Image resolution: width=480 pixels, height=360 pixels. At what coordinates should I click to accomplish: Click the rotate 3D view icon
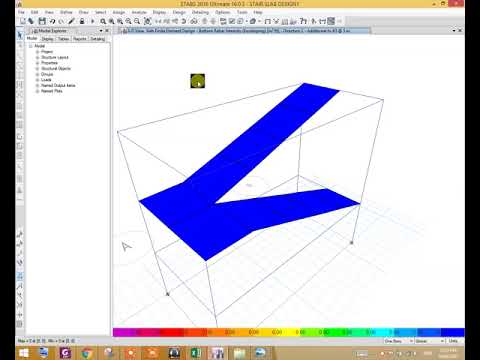pyautogui.click(x=184, y=21)
